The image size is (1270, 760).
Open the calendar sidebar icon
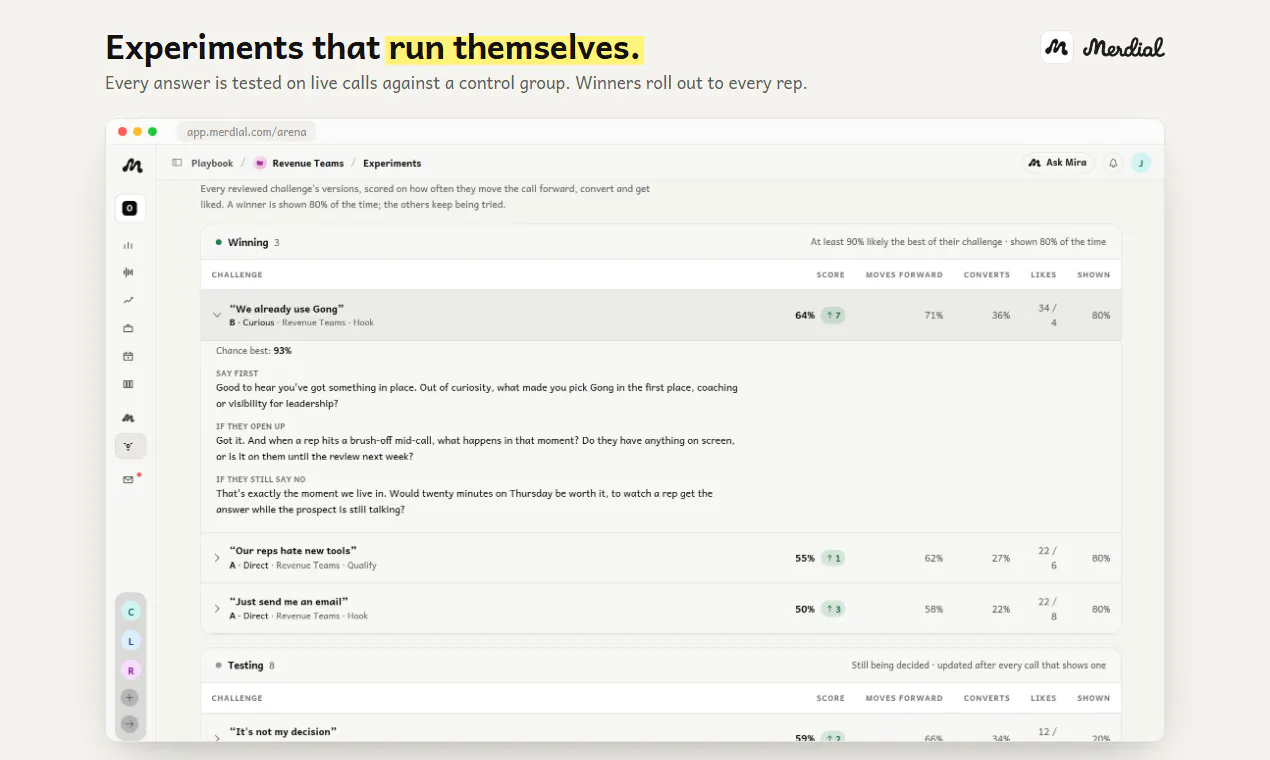pos(128,356)
